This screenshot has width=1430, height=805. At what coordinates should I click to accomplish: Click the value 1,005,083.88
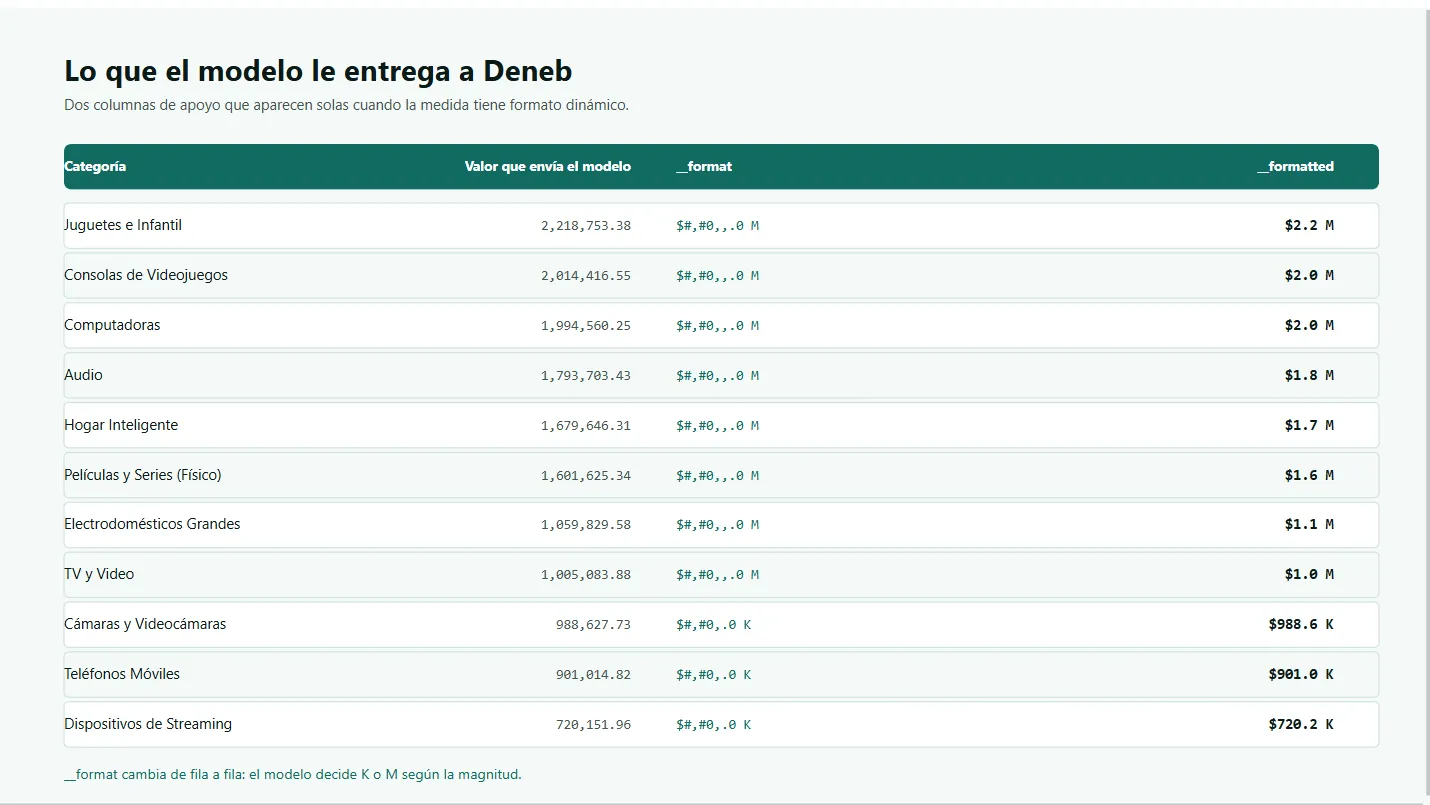click(586, 575)
